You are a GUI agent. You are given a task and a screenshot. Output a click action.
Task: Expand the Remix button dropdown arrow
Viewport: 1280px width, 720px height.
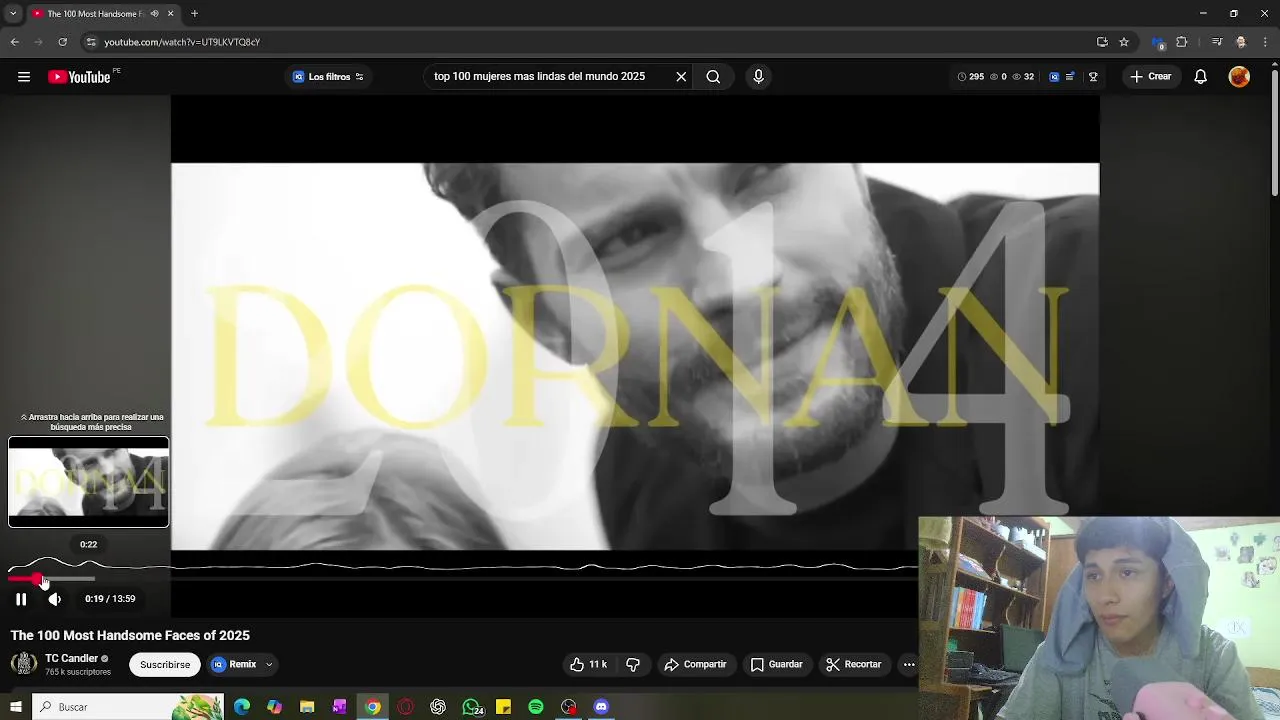268,664
